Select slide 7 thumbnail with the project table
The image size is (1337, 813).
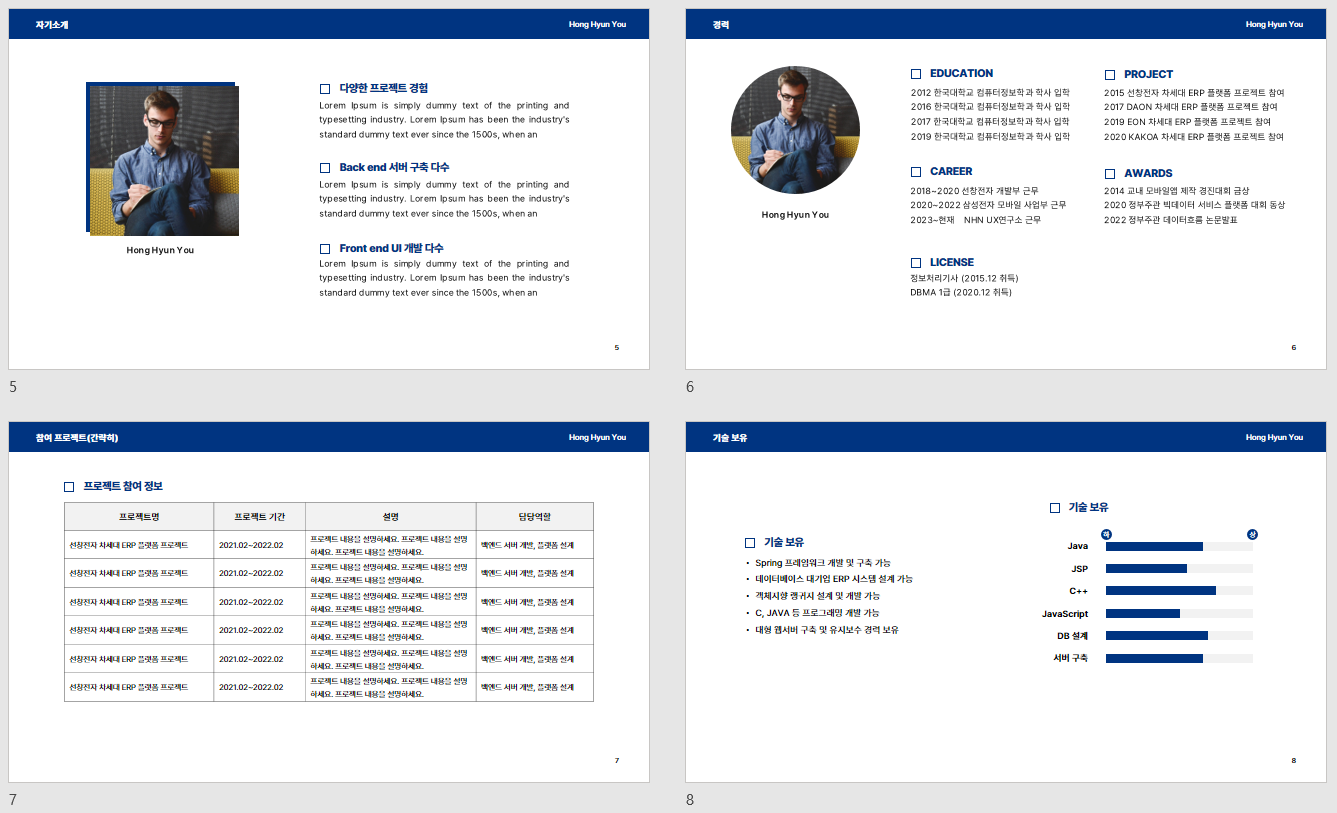tap(329, 602)
